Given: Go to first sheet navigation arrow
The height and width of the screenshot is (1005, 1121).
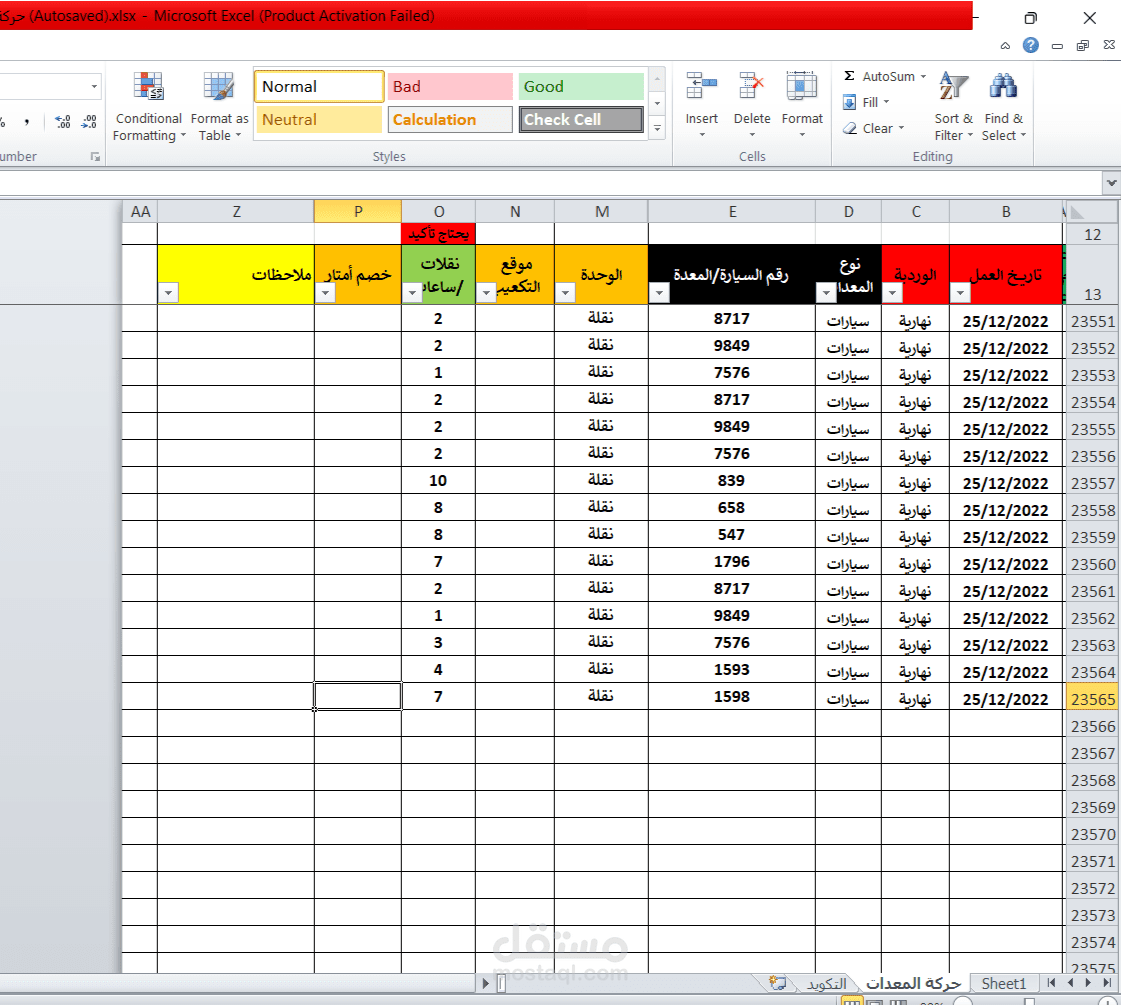Looking at the screenshot, I should tap(1051, 983).
